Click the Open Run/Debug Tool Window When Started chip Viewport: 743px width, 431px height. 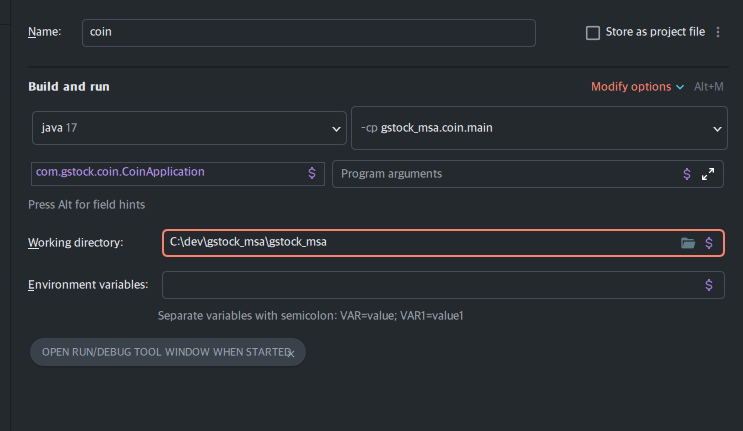(168, 352)
